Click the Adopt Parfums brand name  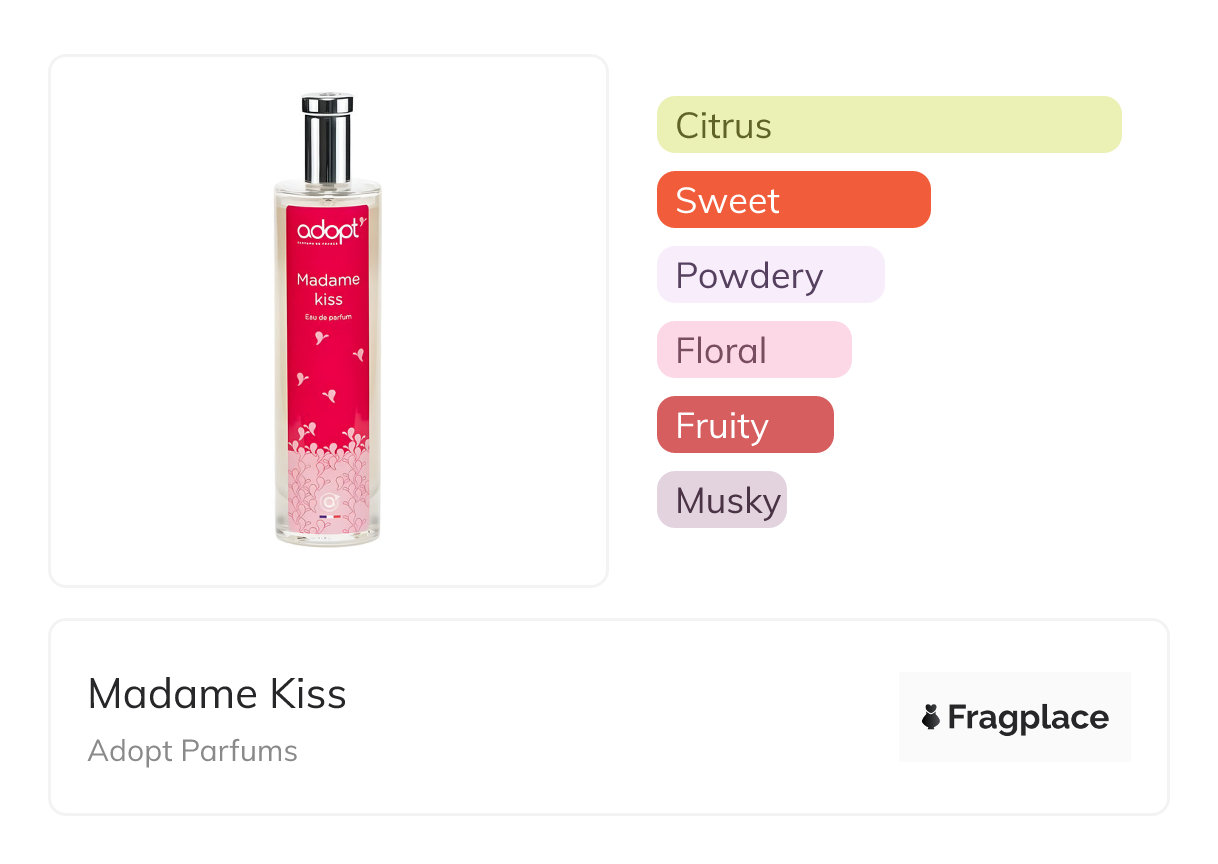(192, 751)
